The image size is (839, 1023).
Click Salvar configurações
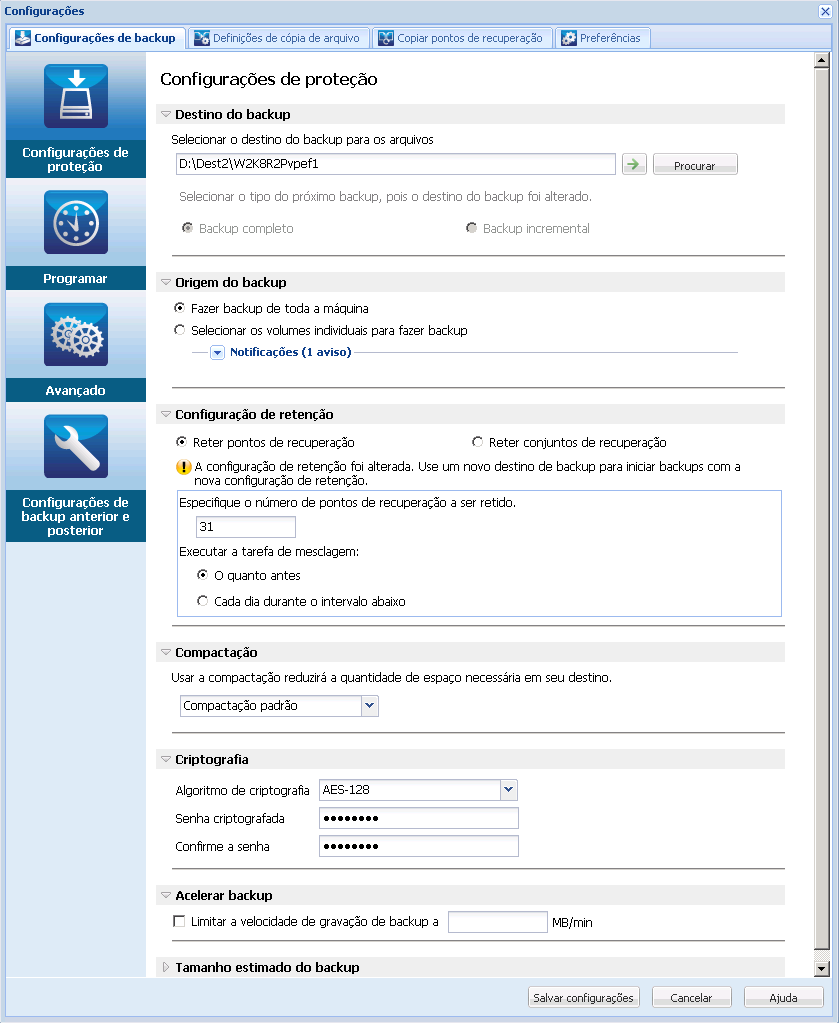(x=583, y=996)
